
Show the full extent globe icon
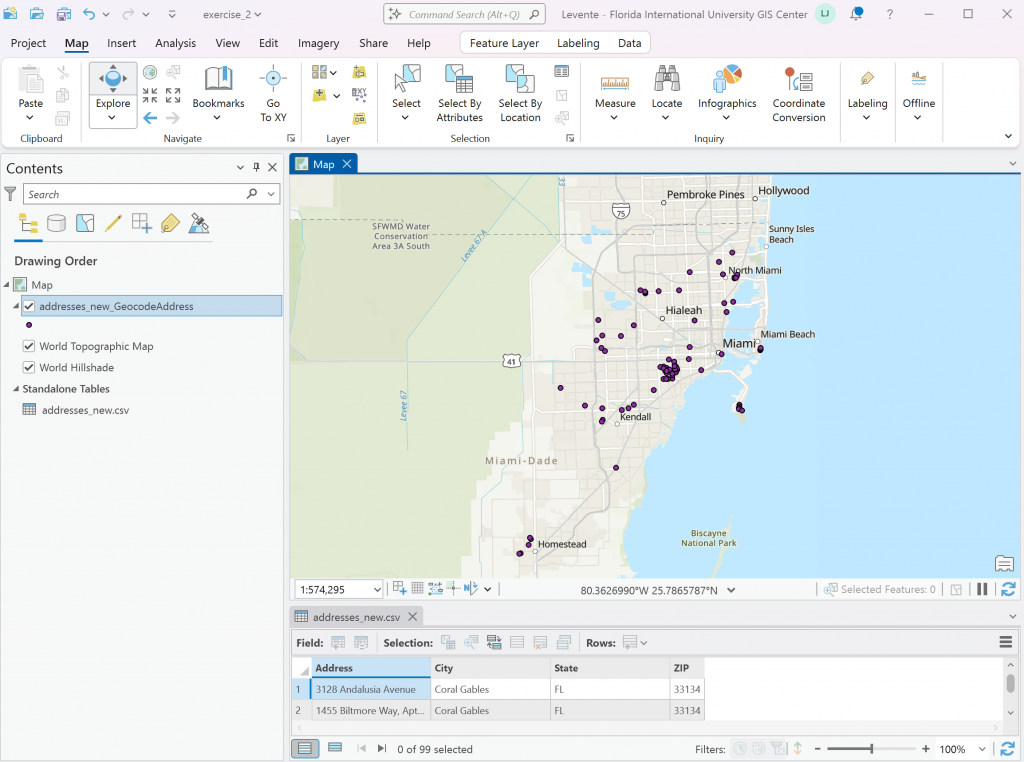click(x=150, y=72)
